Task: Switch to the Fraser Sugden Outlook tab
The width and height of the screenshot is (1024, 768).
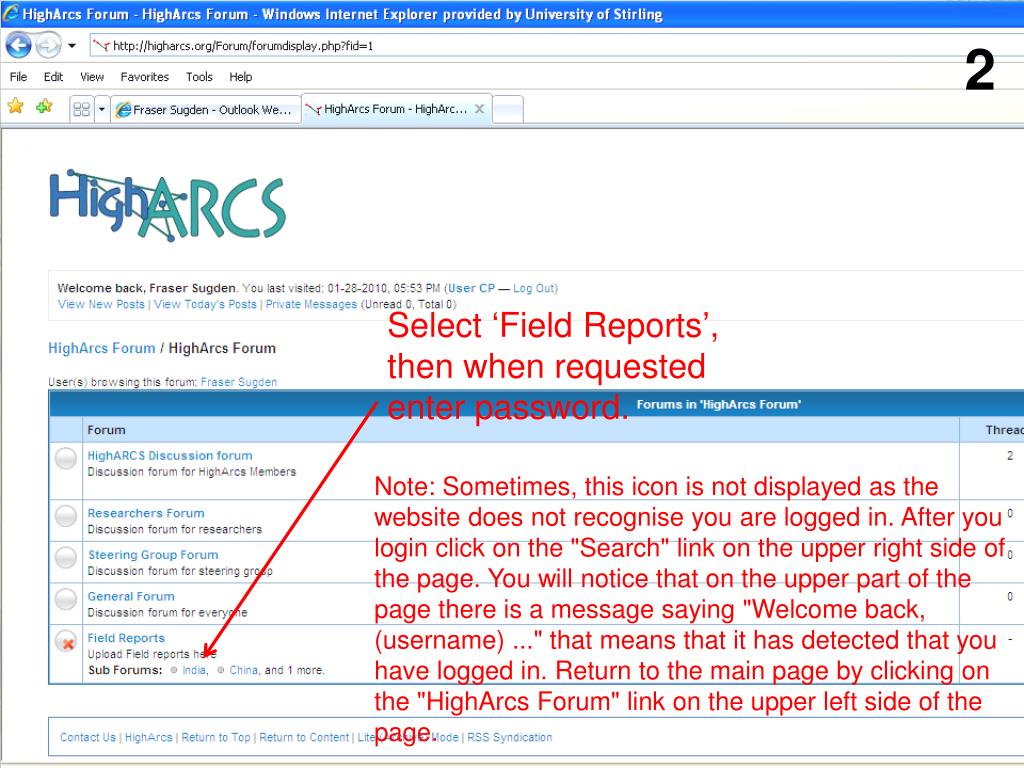Action: click(205, 110)
